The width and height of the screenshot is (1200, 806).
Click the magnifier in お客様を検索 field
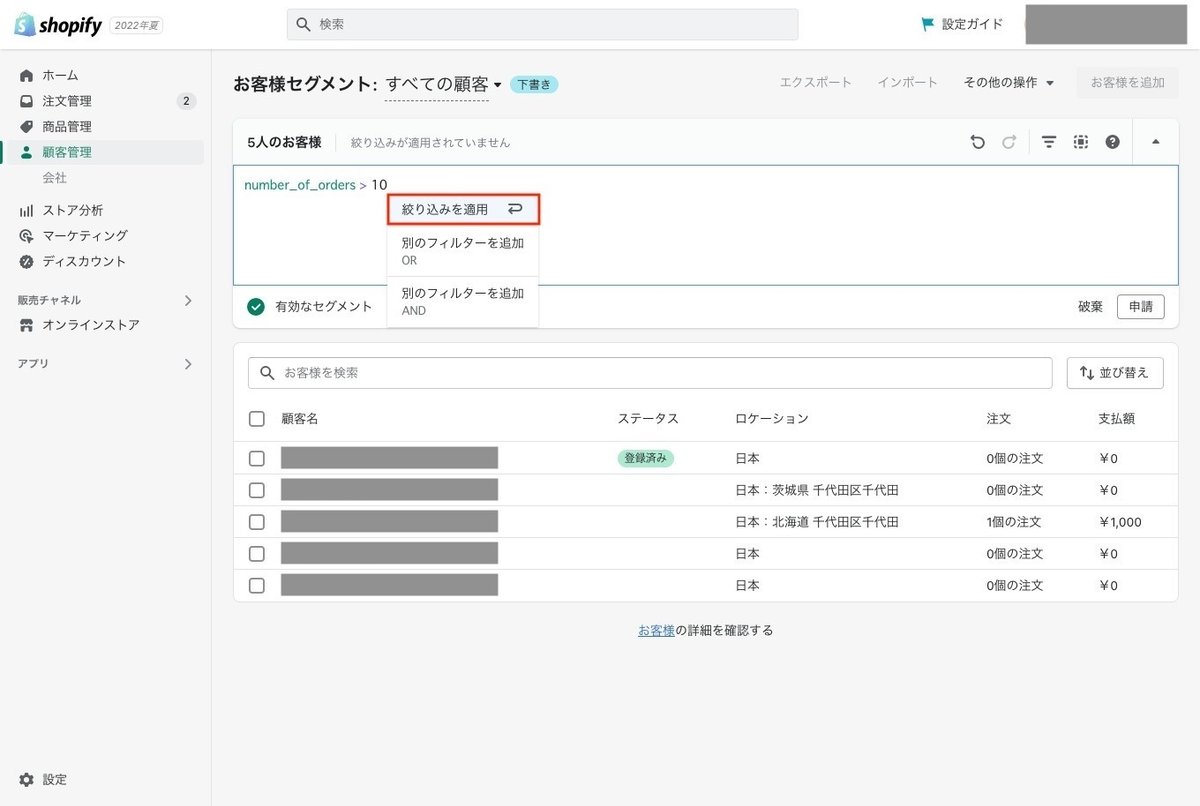(267, 373)
